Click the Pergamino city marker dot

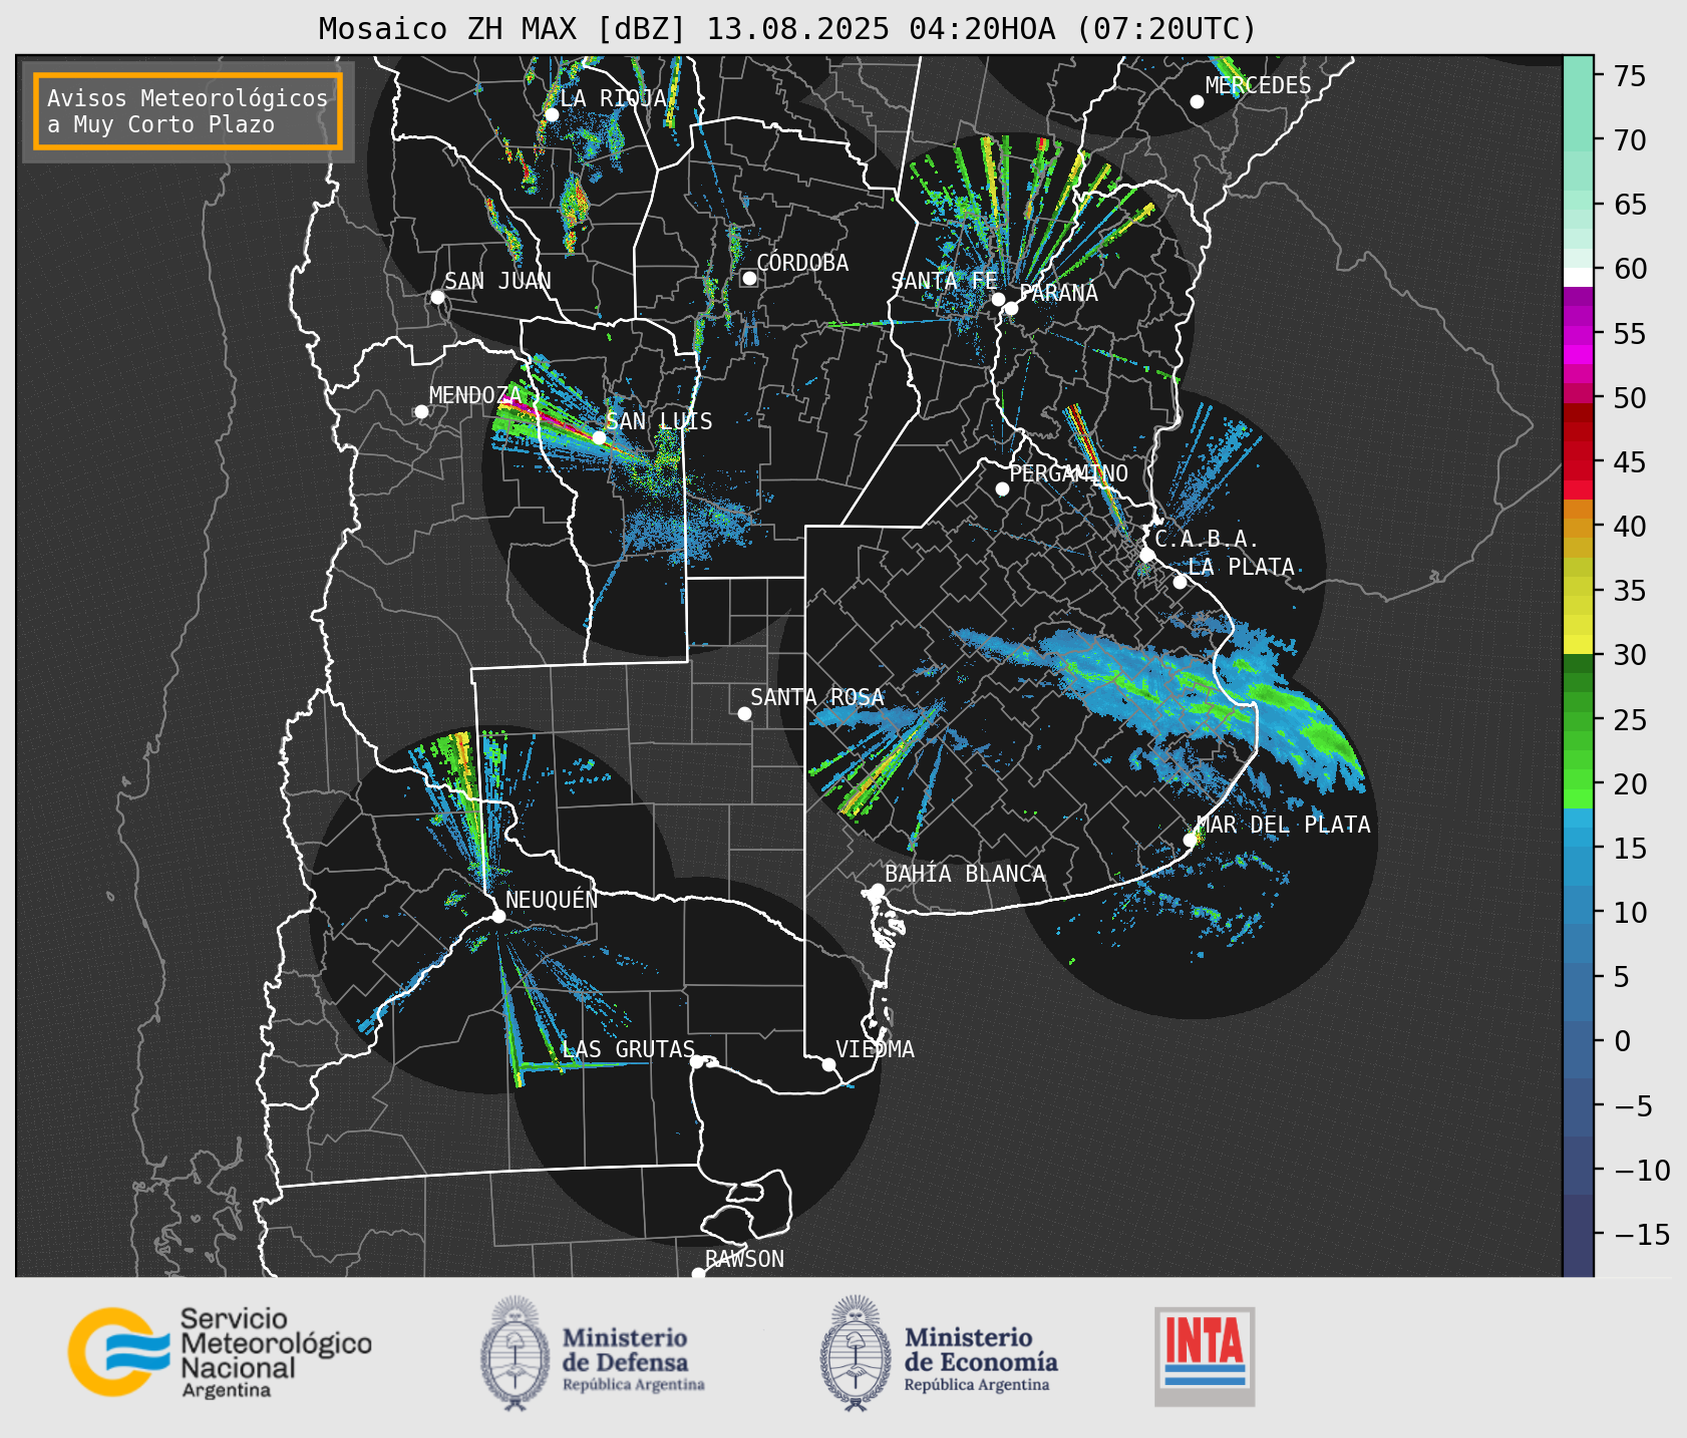pyautogui.click(x=1002, y=489)
